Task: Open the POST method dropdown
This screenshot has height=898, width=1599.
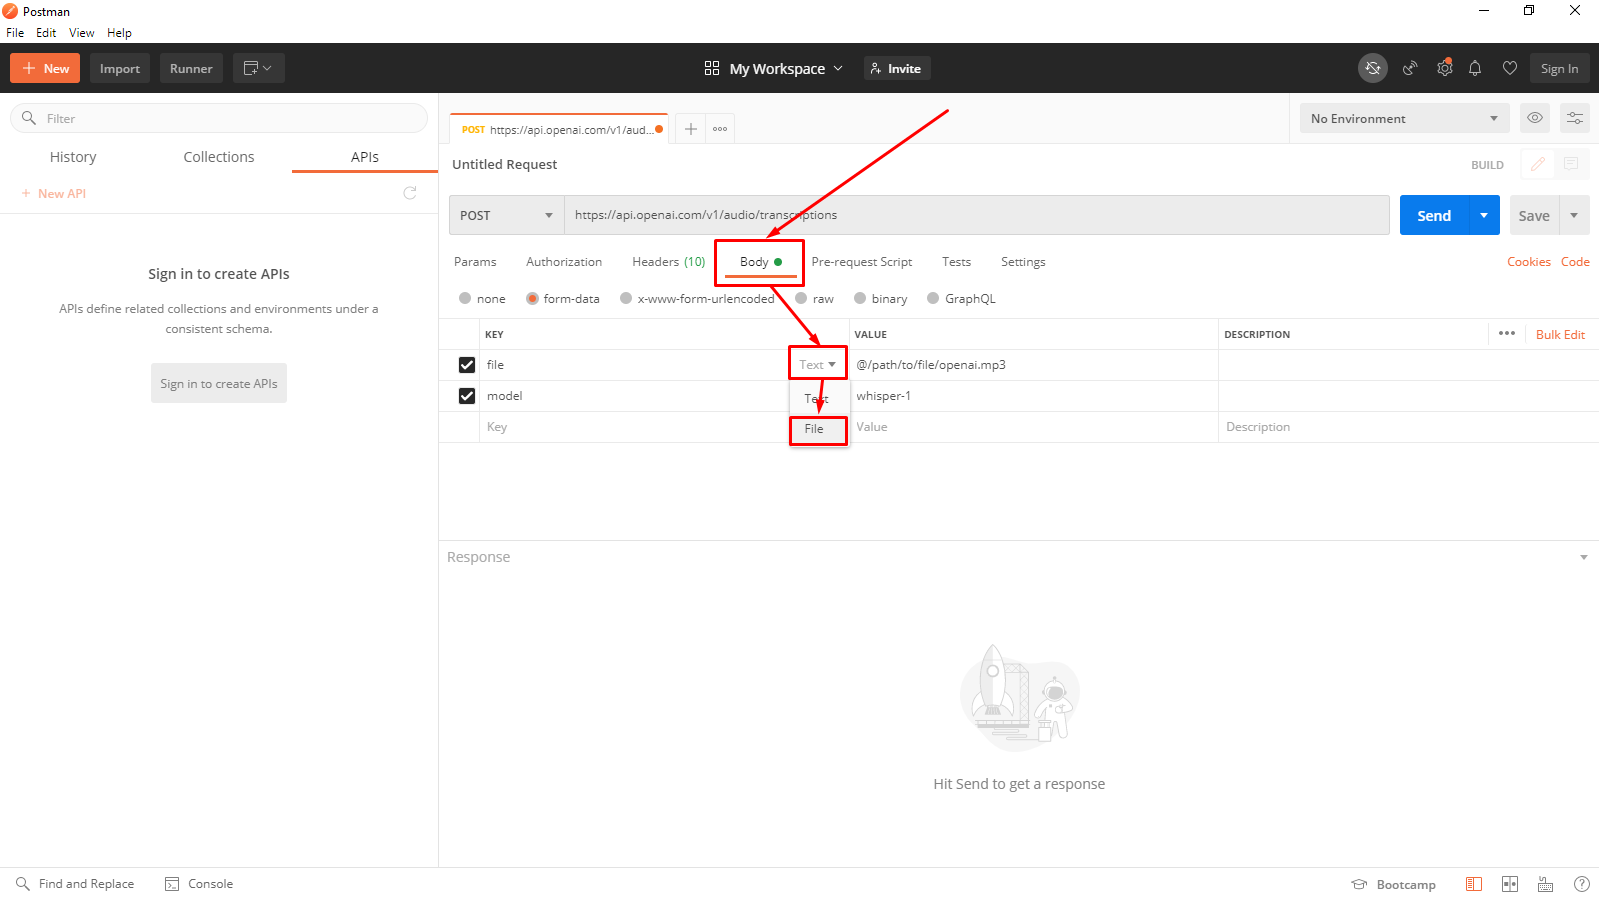Action: coord(506,215)
